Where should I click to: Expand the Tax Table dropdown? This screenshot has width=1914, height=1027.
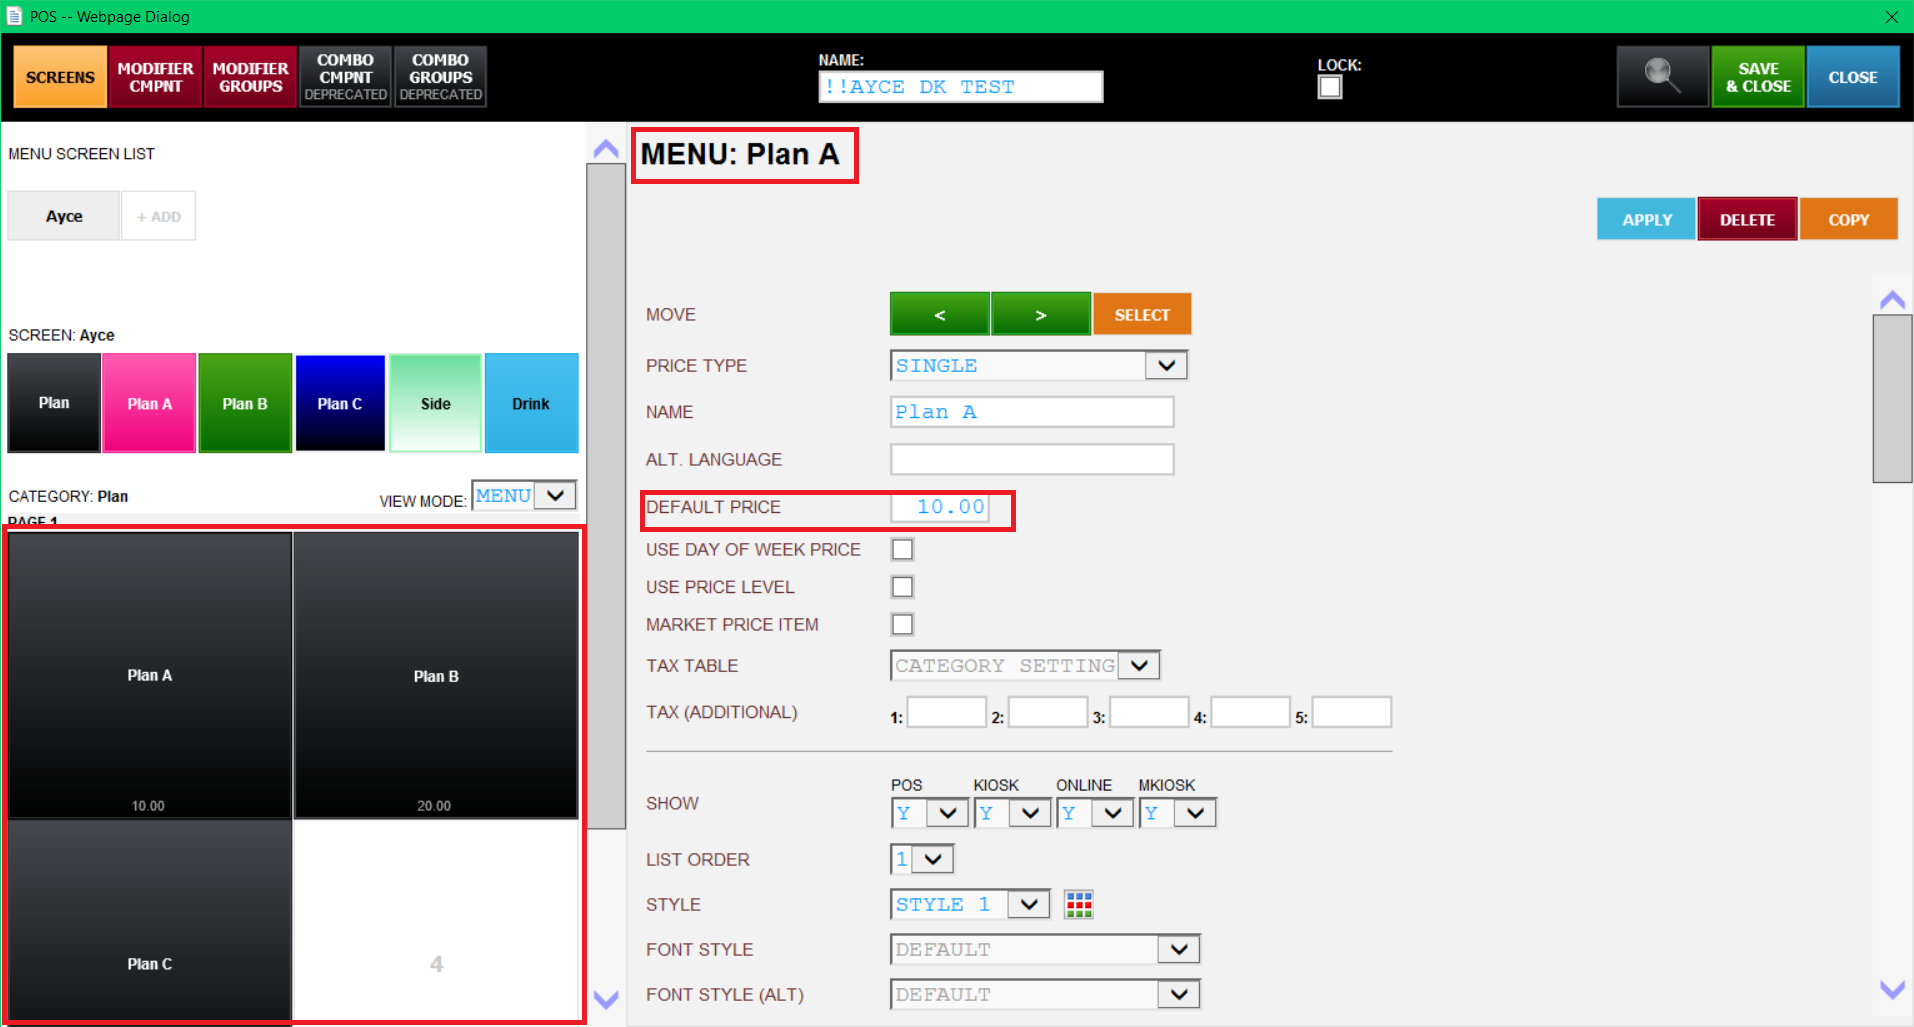1025,665
